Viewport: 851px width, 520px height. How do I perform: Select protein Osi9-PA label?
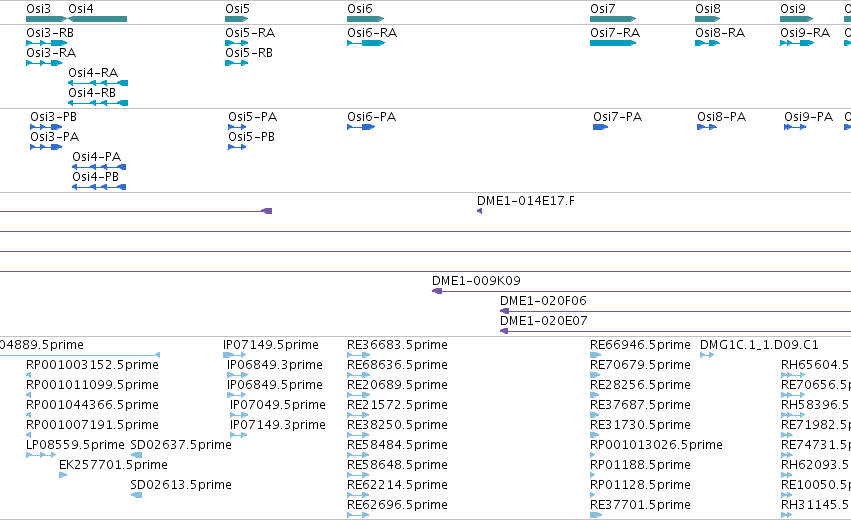click(809, 117)
